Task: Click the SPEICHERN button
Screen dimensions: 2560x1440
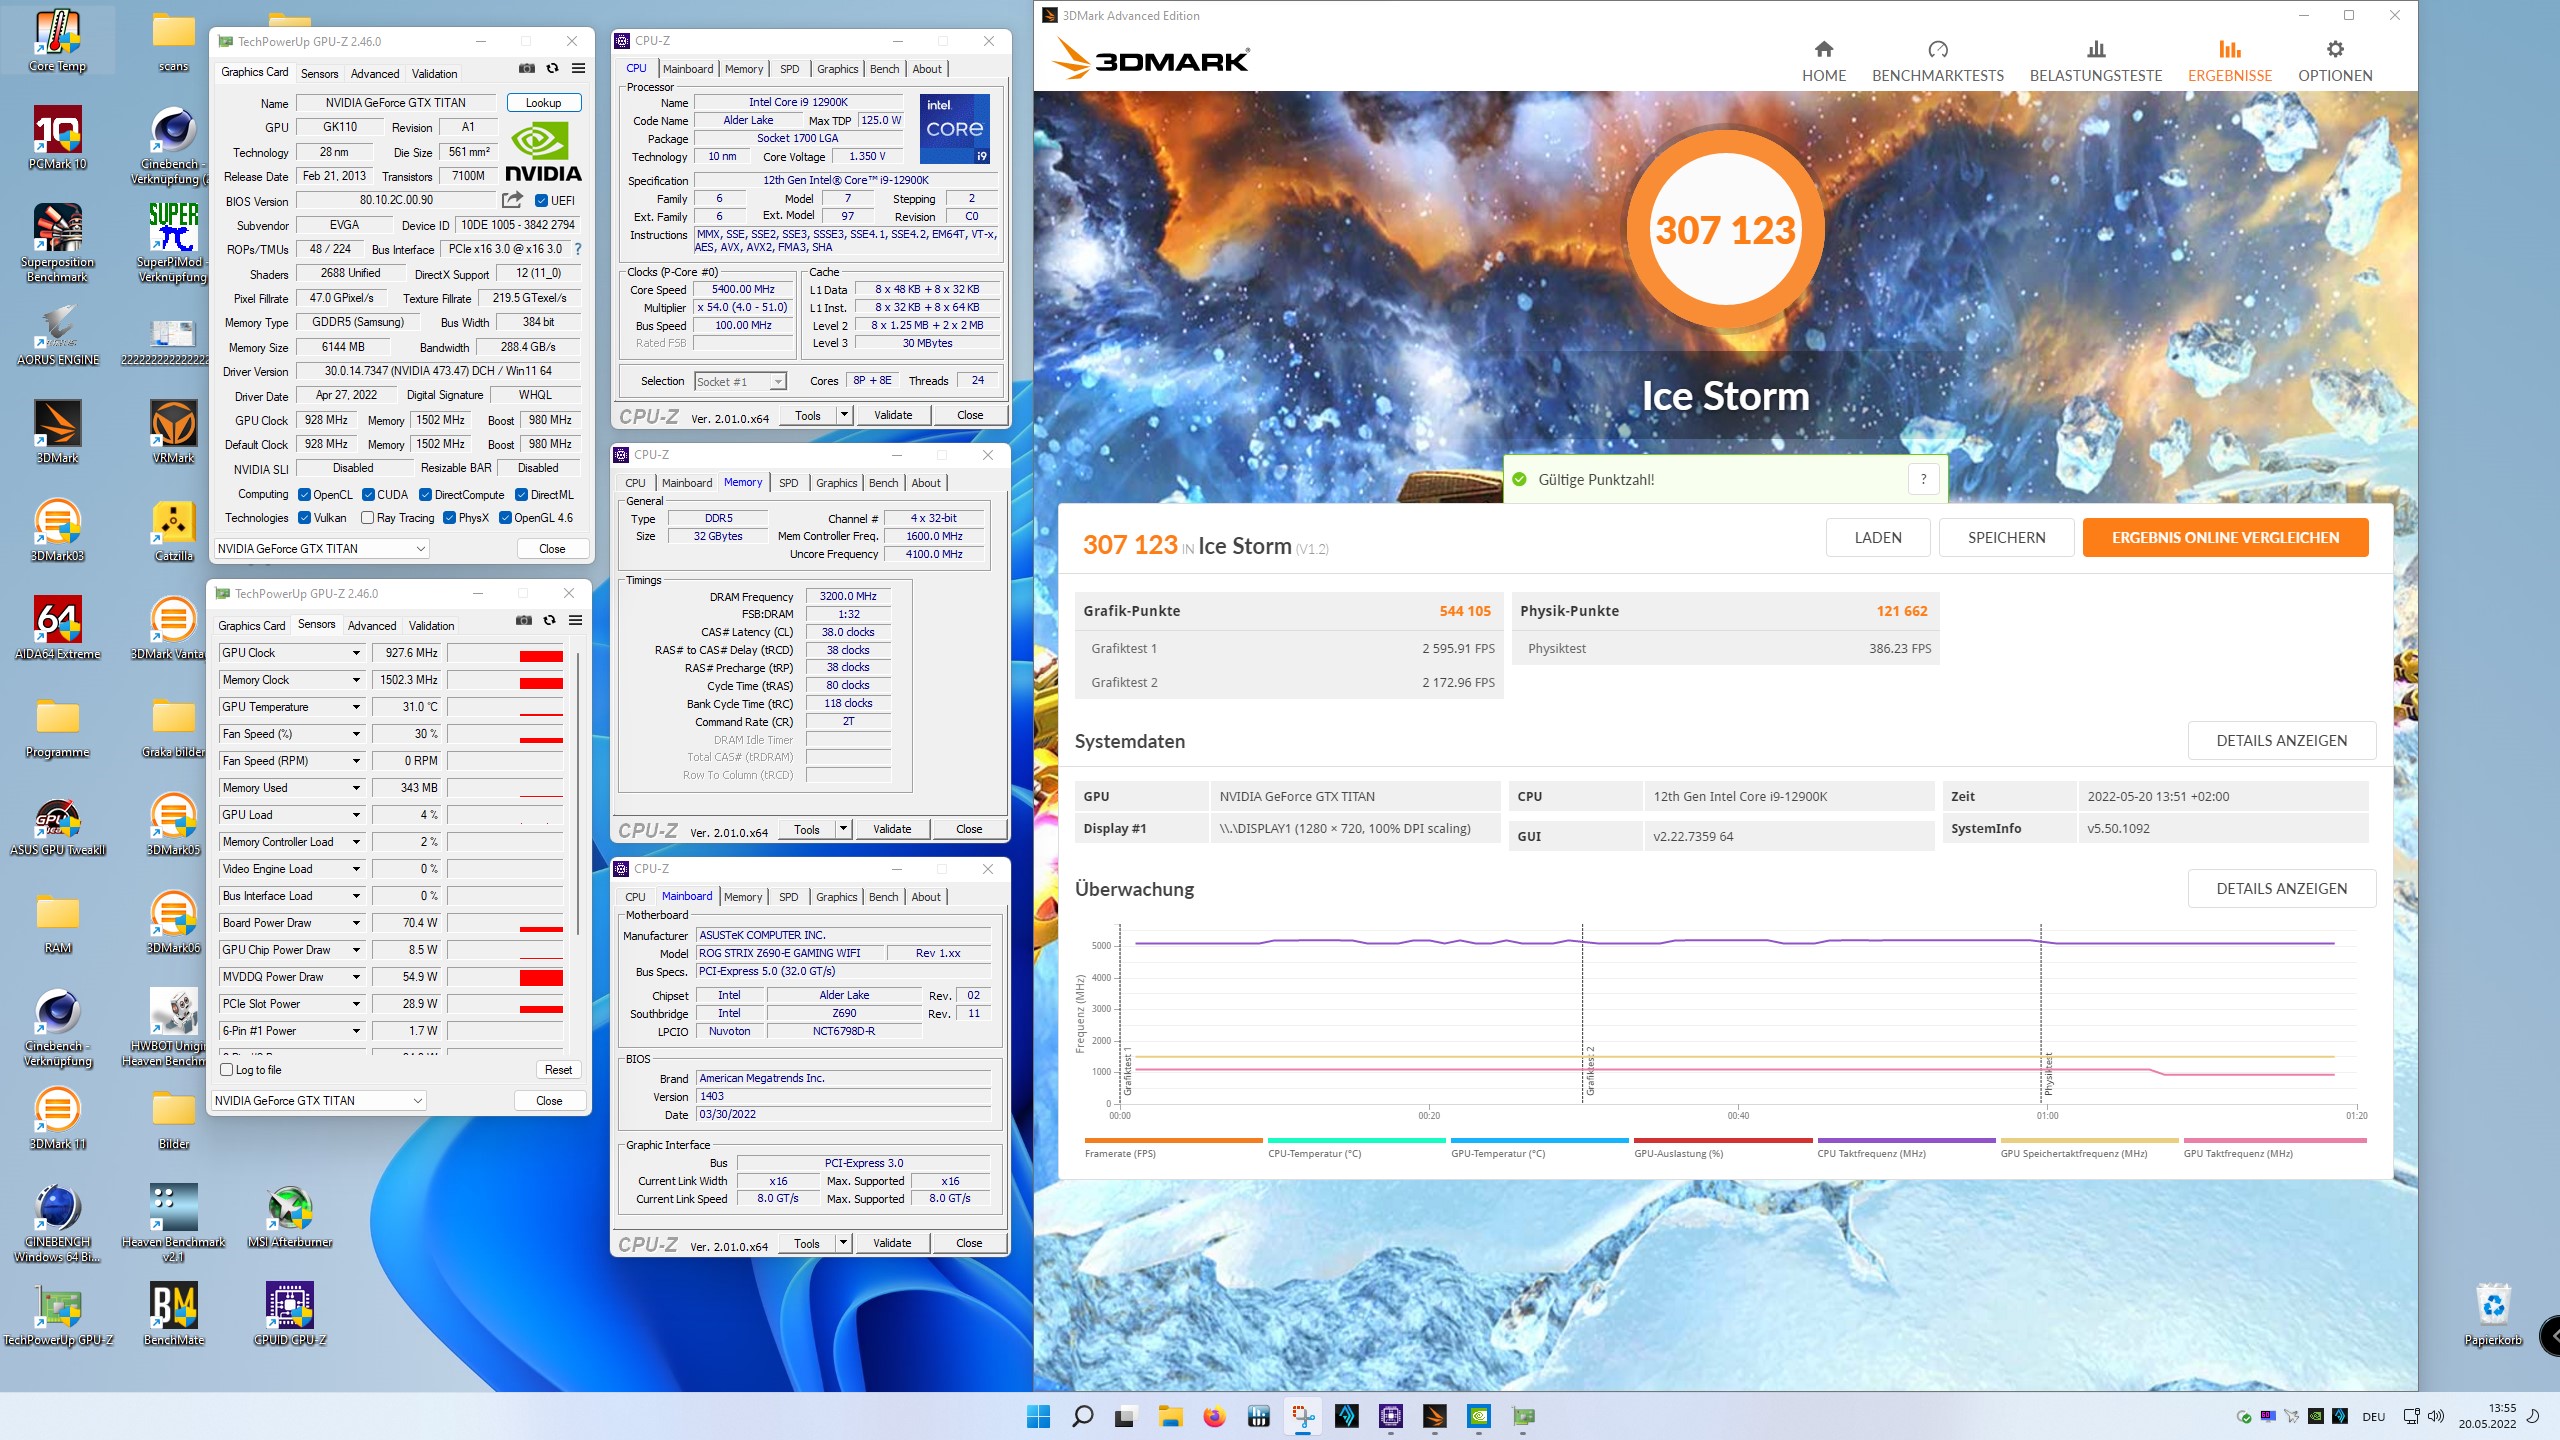Action: tap(2006, 537)
